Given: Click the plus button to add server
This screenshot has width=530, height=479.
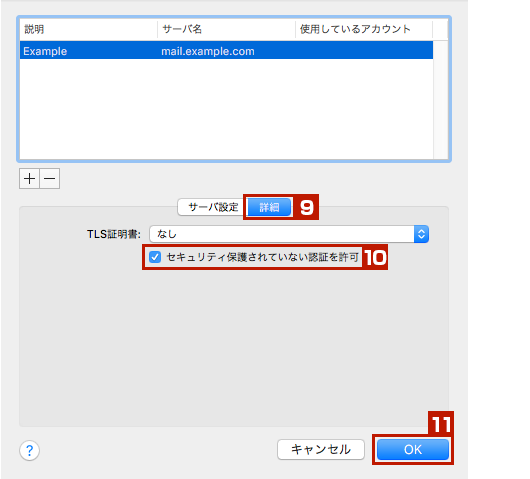Looking at the screenshot, I should (29, 178).
